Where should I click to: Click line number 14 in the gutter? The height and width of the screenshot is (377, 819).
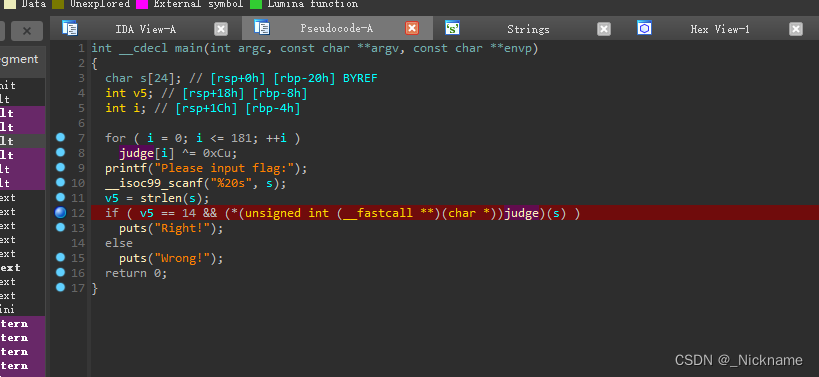78,243
